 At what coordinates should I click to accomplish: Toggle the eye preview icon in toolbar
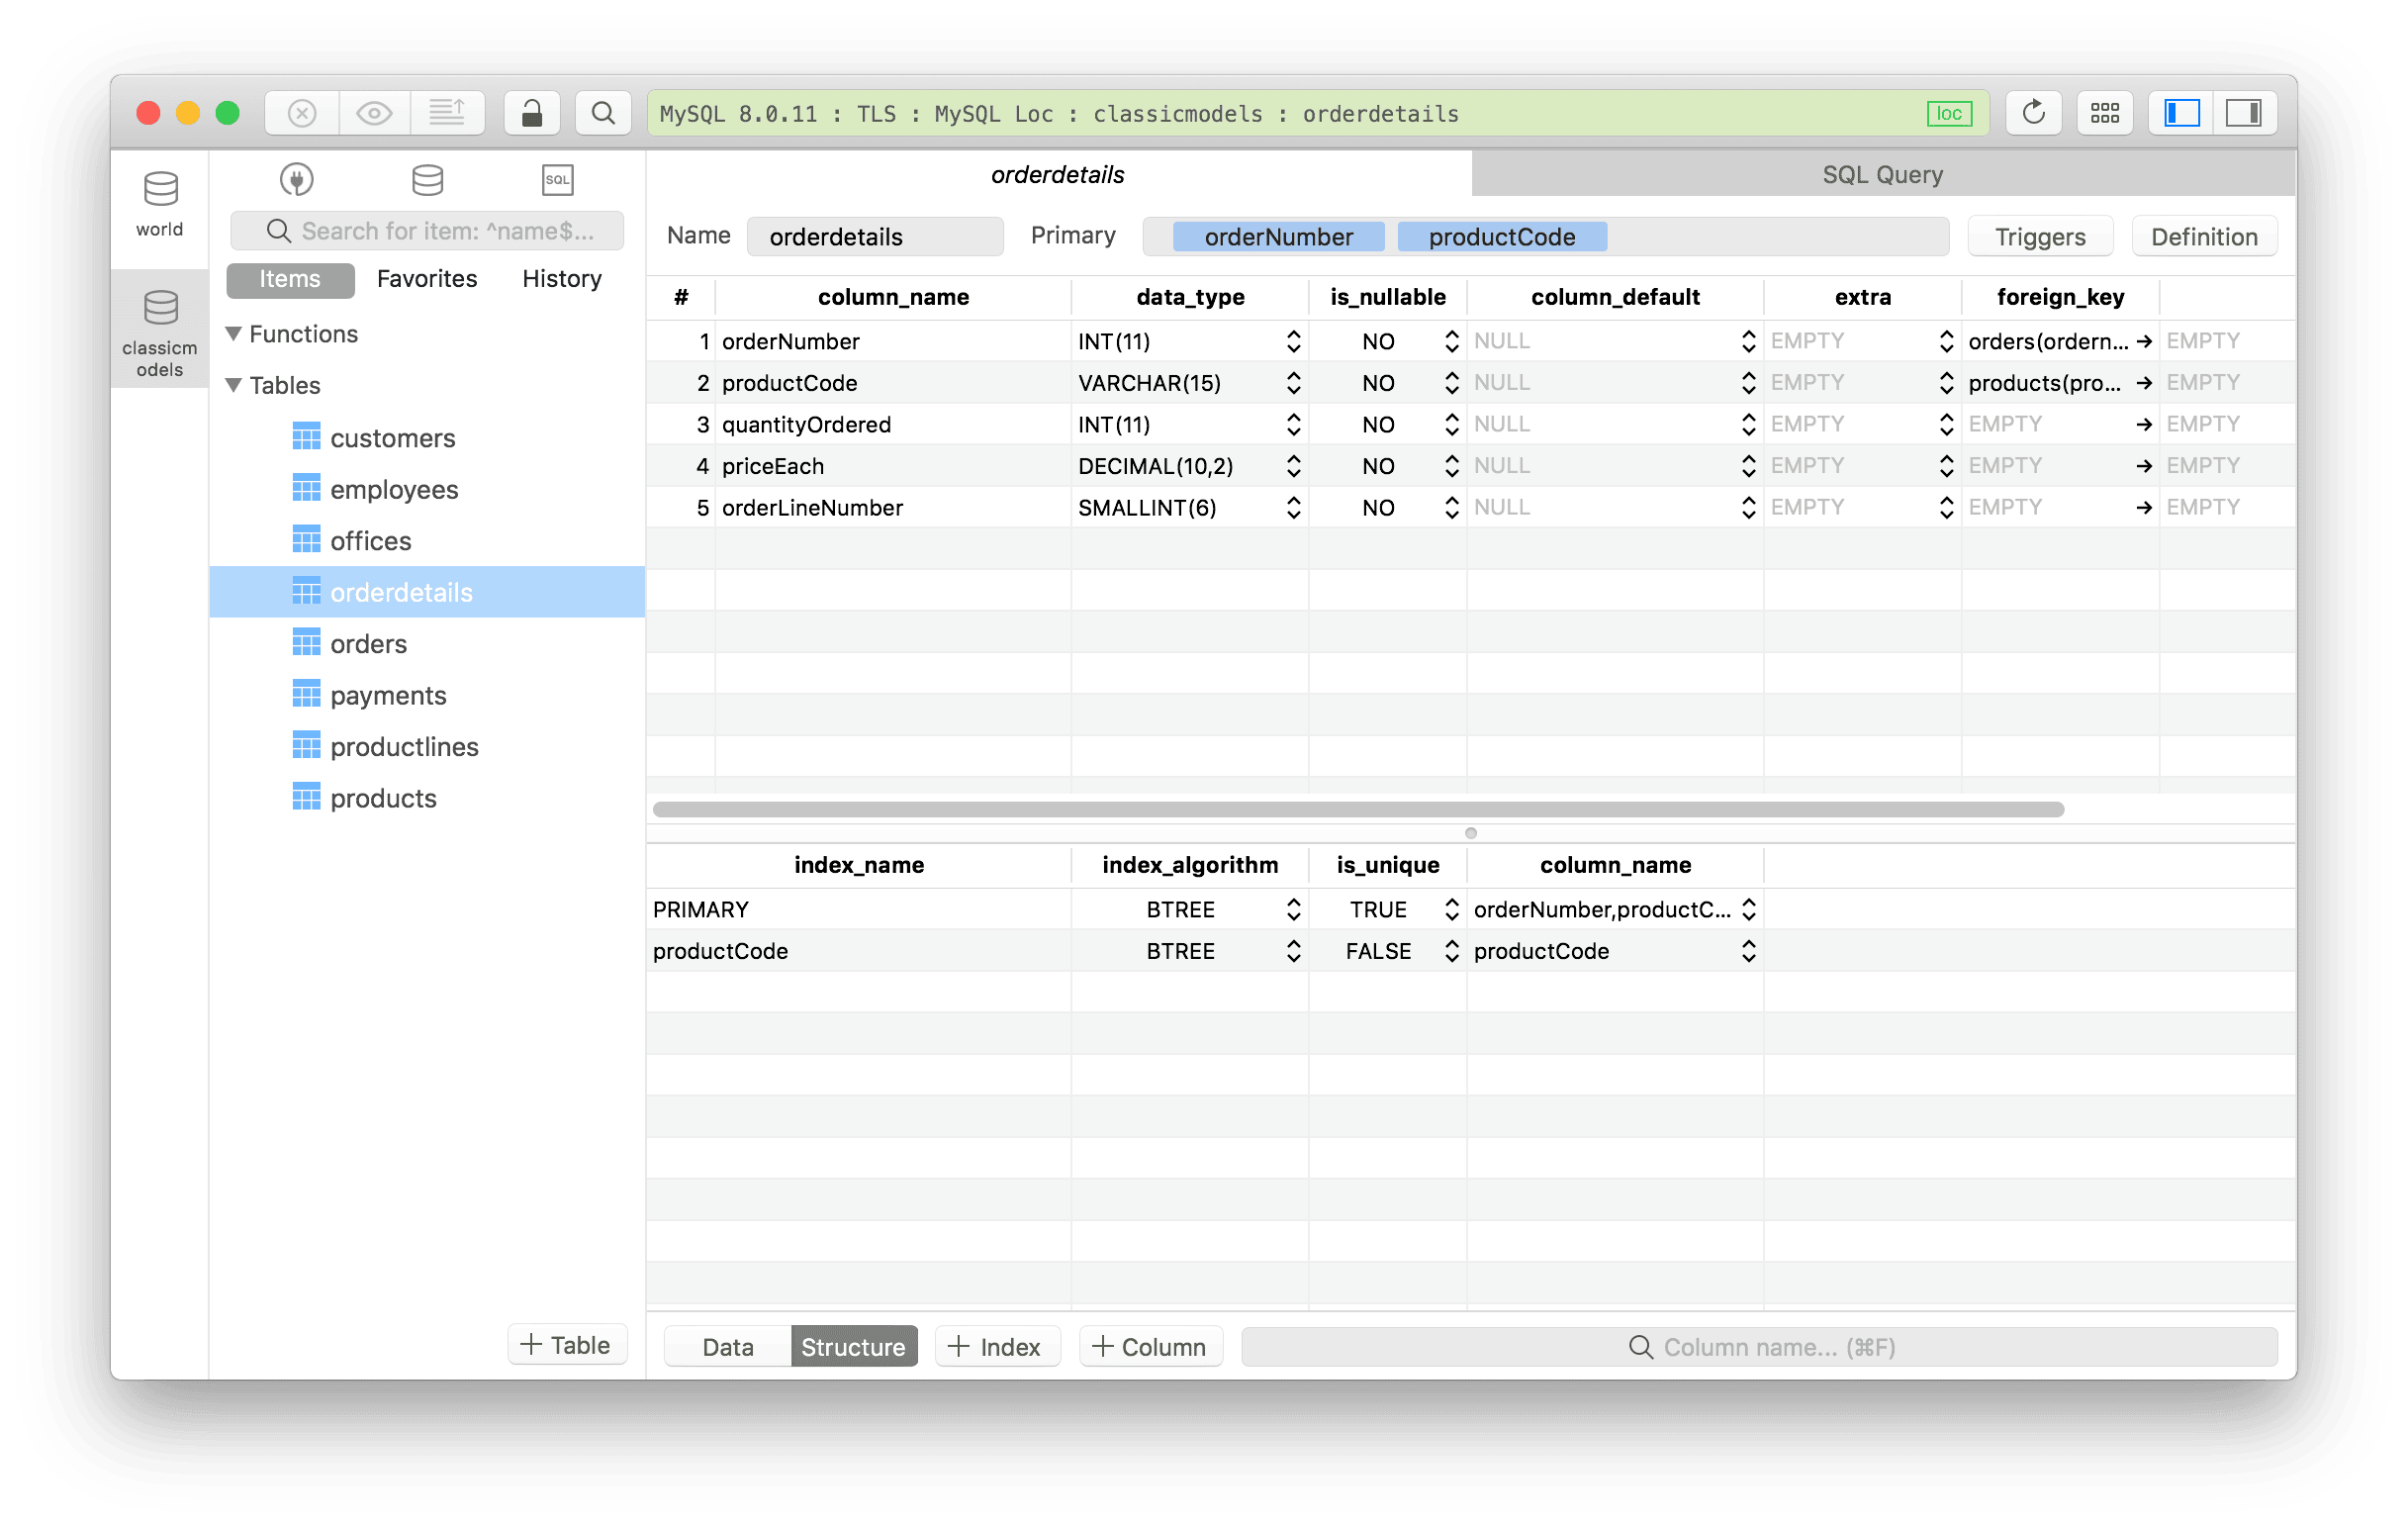[375, 113]
